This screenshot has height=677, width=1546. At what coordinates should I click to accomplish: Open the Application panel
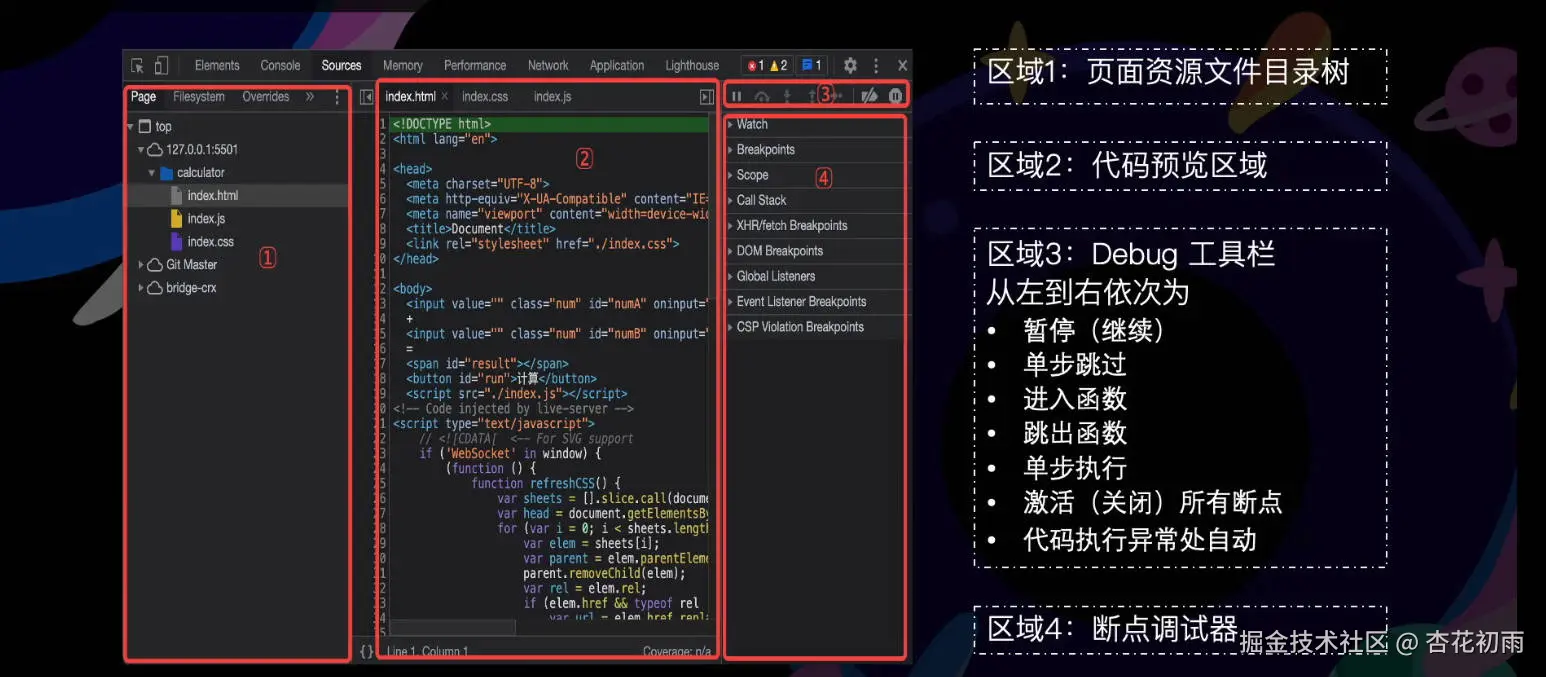[617, 66]
